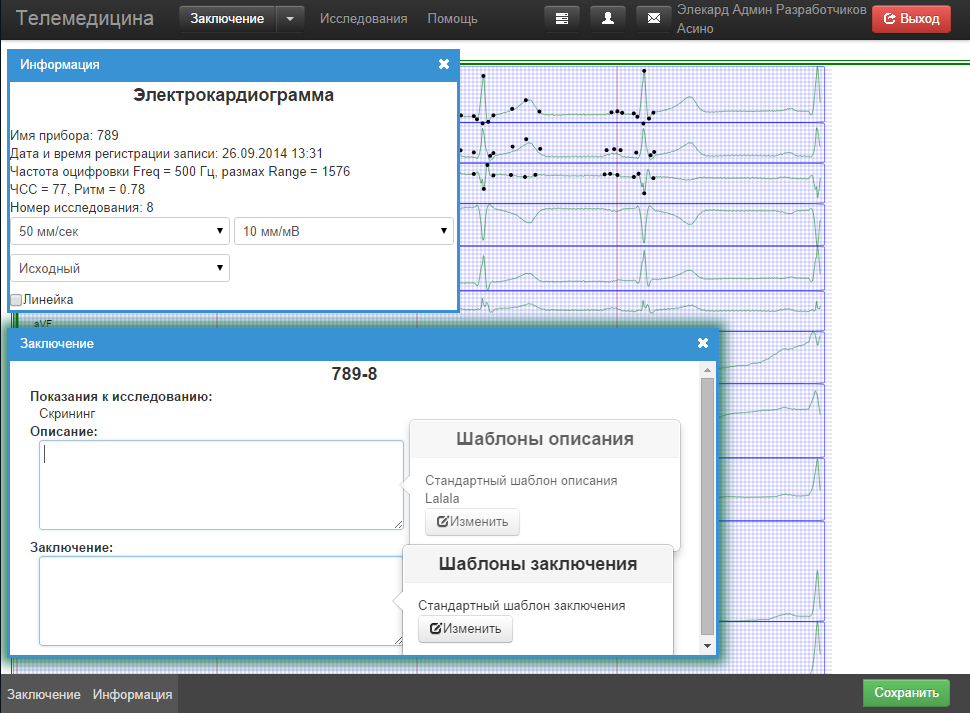Click the Электрокардиограмма heading
Viewport: 970px width, 713px height.
234,95
